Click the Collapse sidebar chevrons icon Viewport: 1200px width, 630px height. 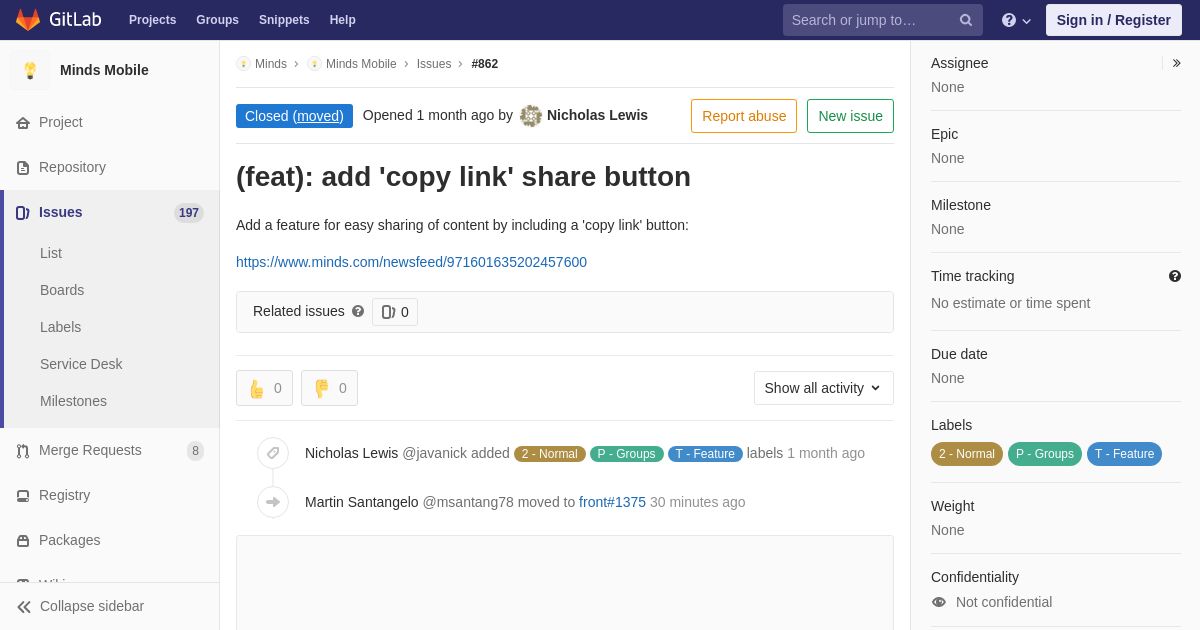tap(24, 607)
